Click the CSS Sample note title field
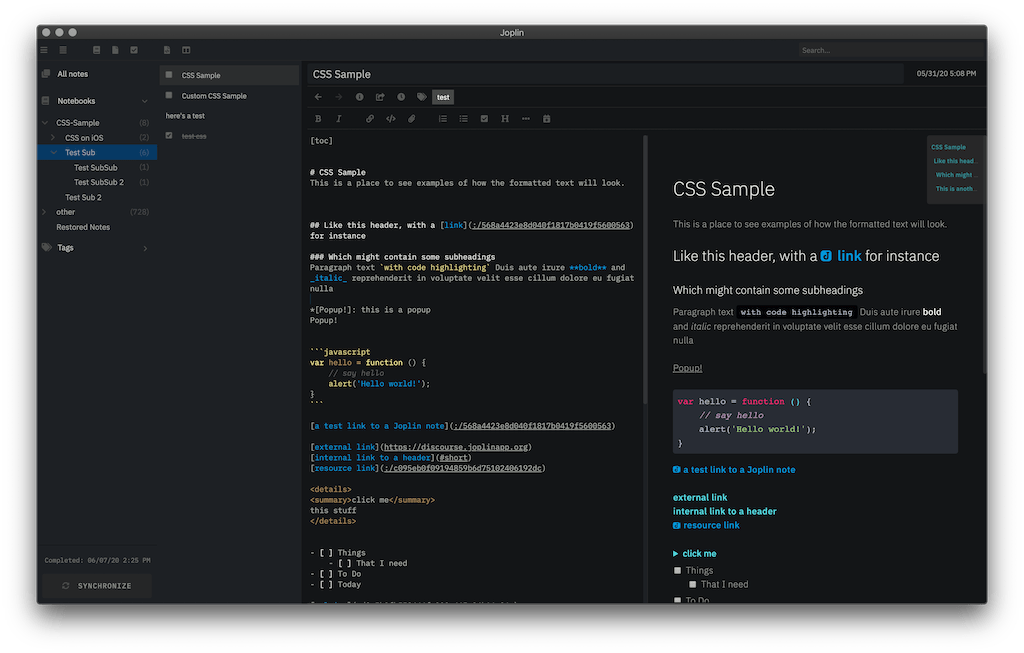The image size is (1024, 653). [606, 74]
